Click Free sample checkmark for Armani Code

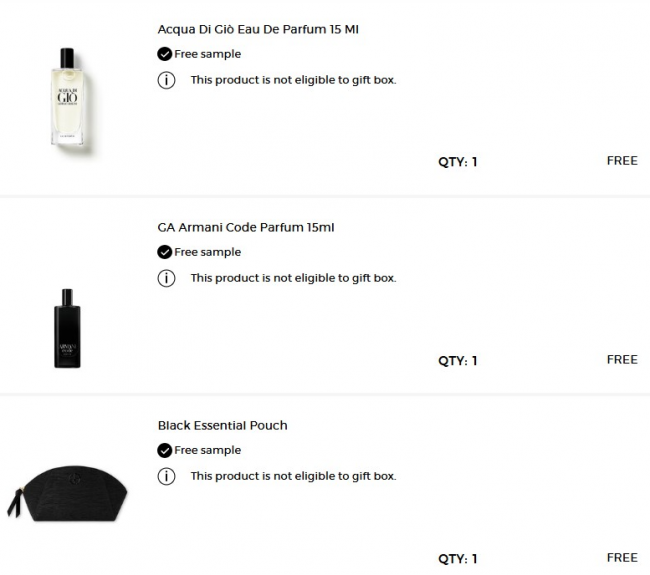[165, 252]
